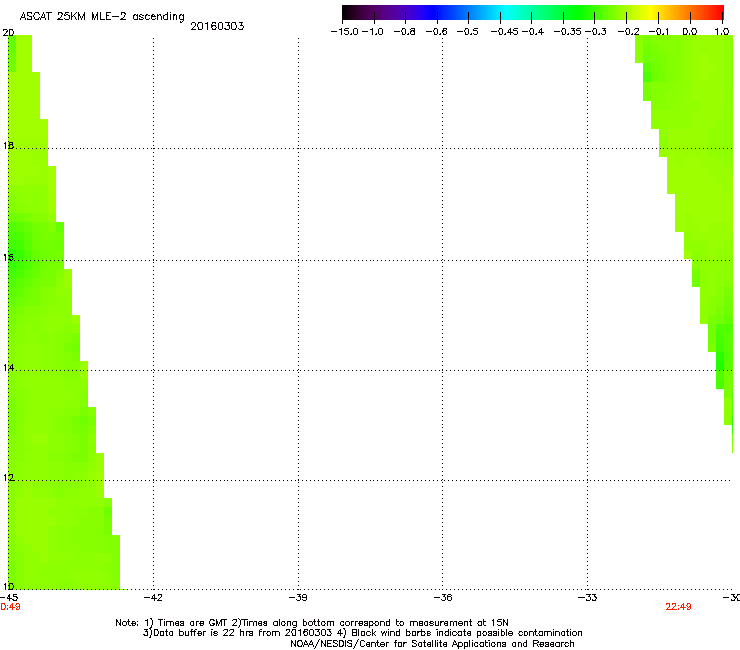Click the -0.8 color bar label
This screenshot has width=740, height=650.
[404, 32]
